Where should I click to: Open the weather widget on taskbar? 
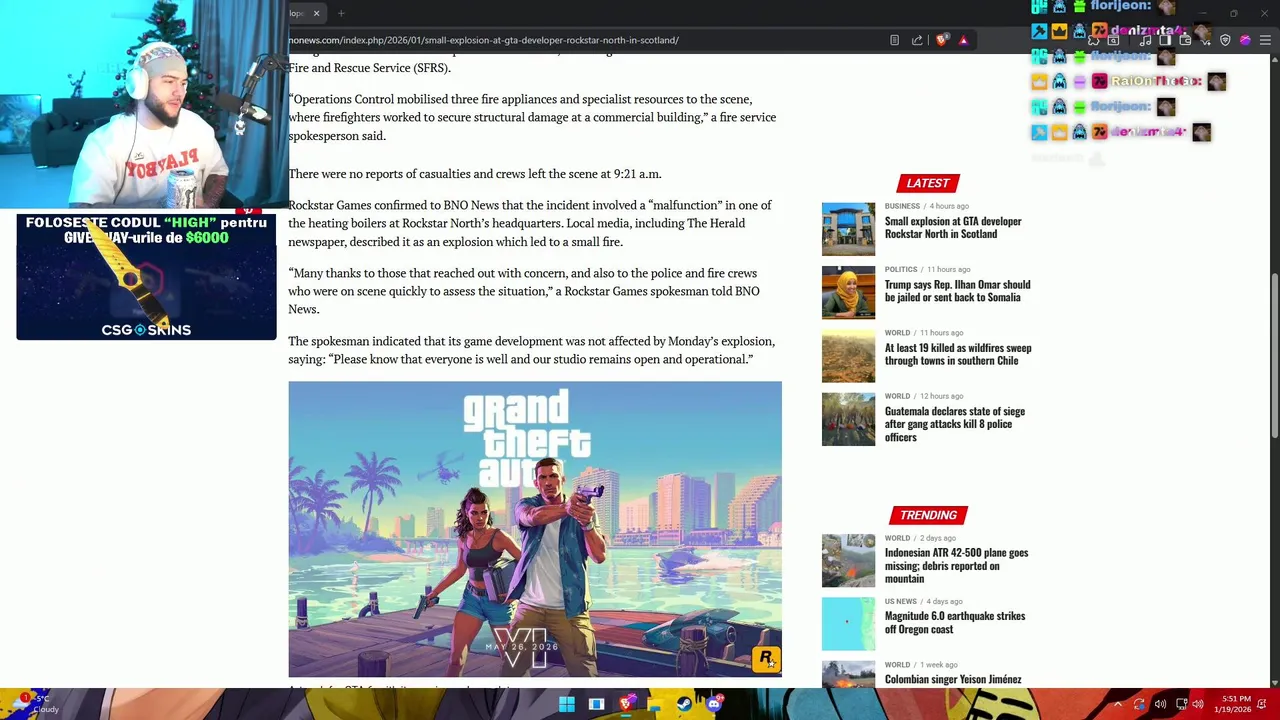35,704
